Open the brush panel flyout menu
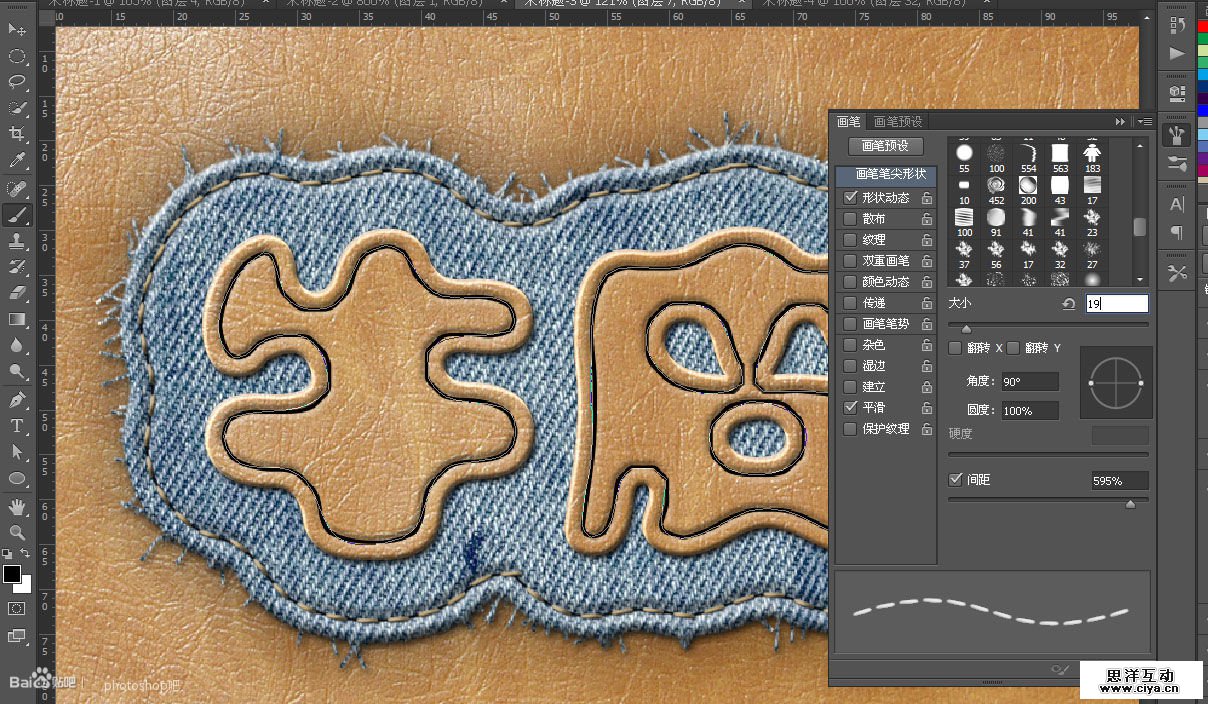Image resolution: width=1208 pixels, height=704 pixels. click(1145, 121)
